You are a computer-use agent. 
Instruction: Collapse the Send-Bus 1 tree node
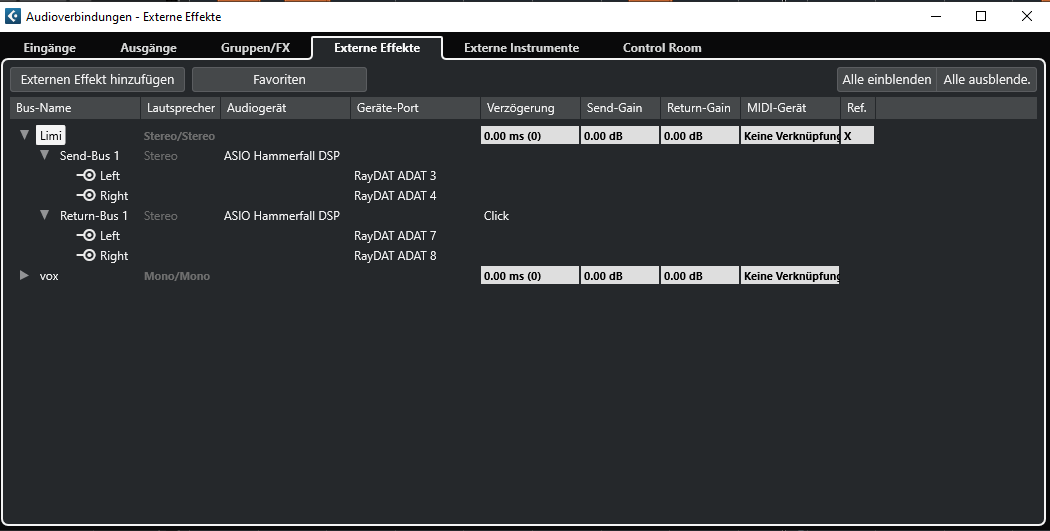point(45,156)
